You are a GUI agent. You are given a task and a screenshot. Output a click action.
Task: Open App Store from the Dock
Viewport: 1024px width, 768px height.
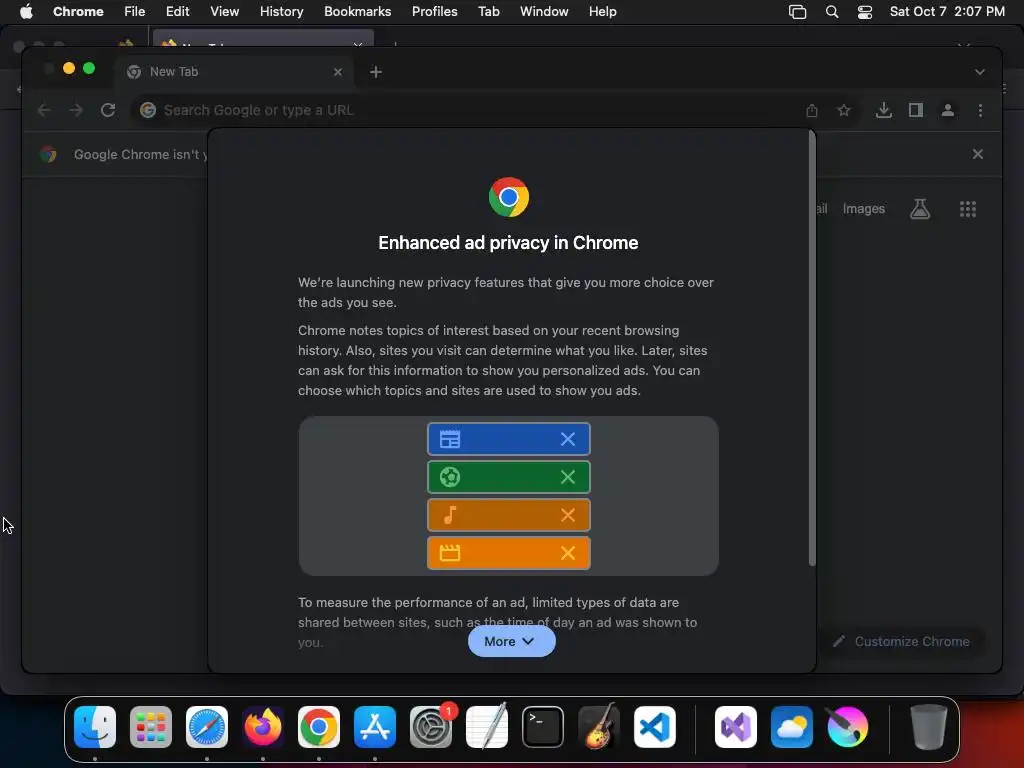tap(375, 726)
